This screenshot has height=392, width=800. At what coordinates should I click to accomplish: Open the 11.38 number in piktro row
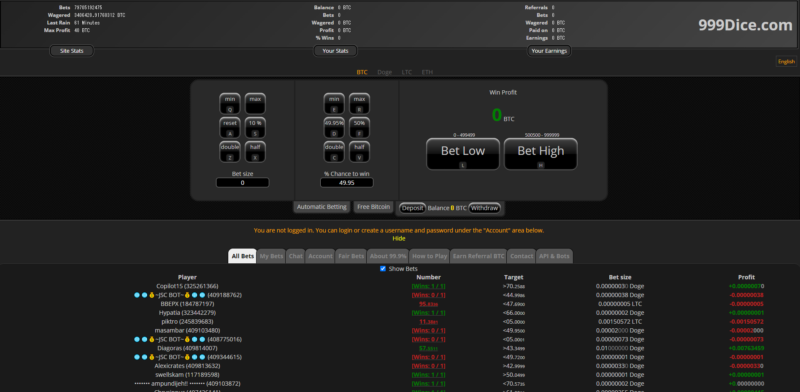tap(428, 322)
